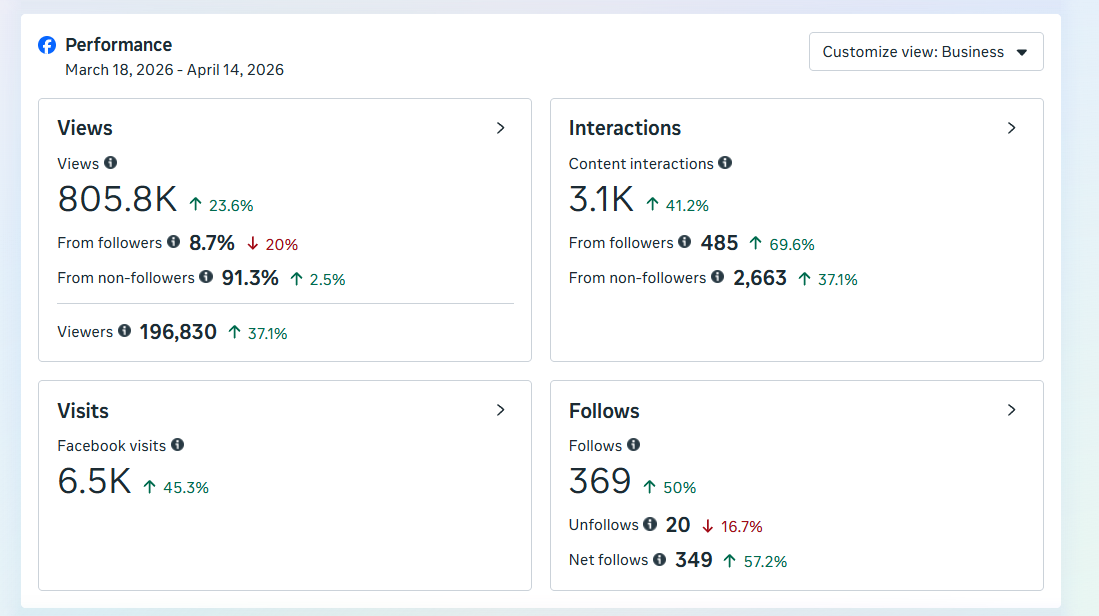Click the Content interactions info icon

point(724,163)
